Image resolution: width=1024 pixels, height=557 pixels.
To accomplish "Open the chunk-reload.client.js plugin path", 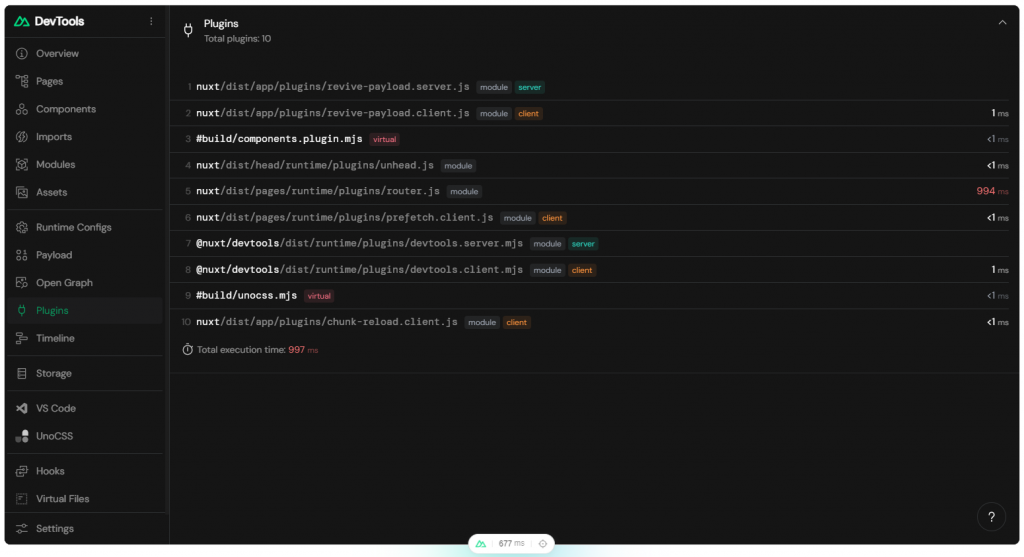I will 327,322.
